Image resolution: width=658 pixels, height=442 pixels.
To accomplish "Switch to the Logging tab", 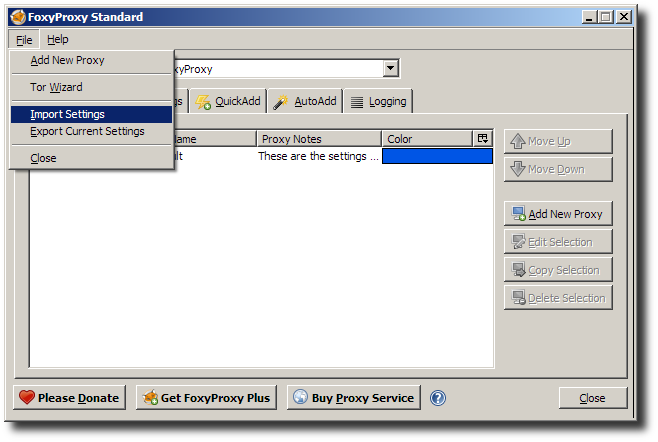I will tap(378, 101).
